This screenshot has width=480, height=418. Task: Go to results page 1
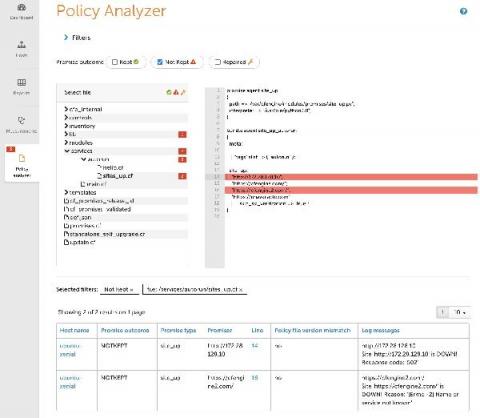[443, 312]
